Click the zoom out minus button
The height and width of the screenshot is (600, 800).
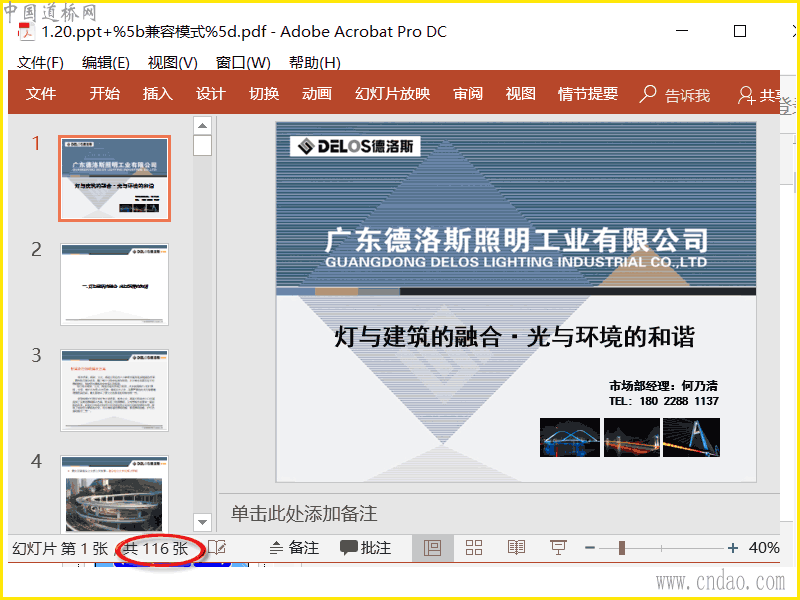[590, 548]
